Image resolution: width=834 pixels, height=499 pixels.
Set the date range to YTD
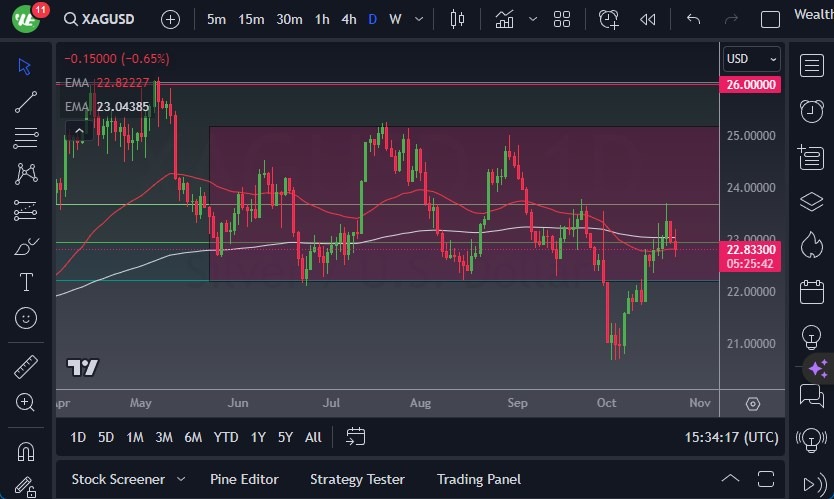pos(226,437)
